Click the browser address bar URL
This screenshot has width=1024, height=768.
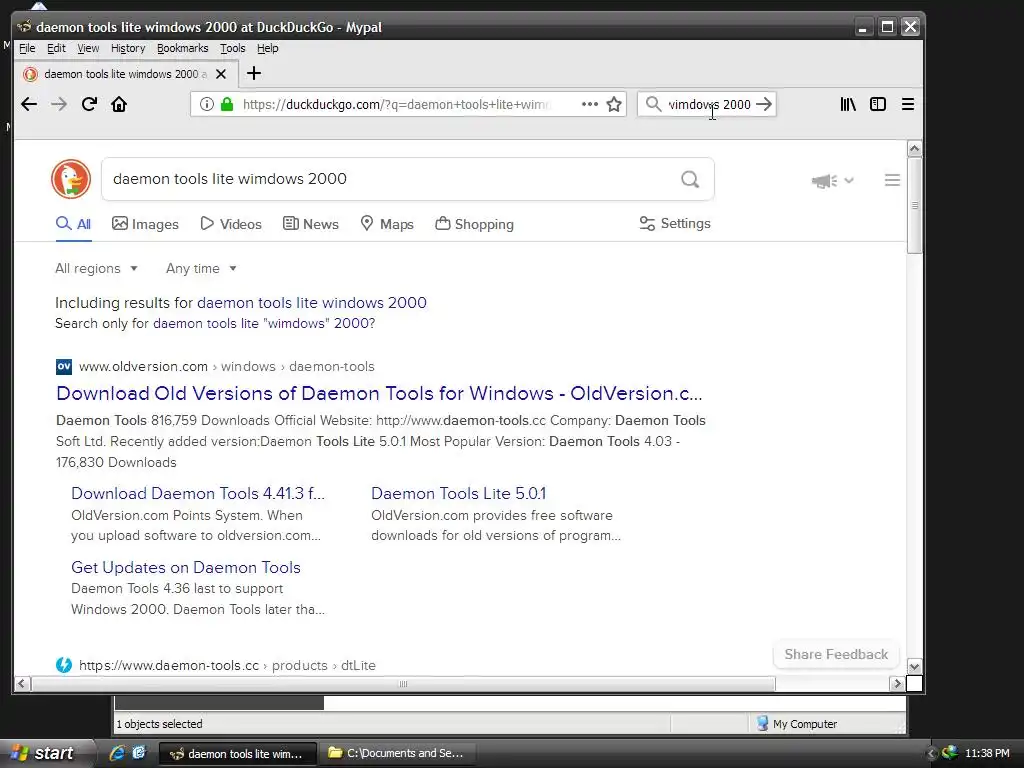397,104
